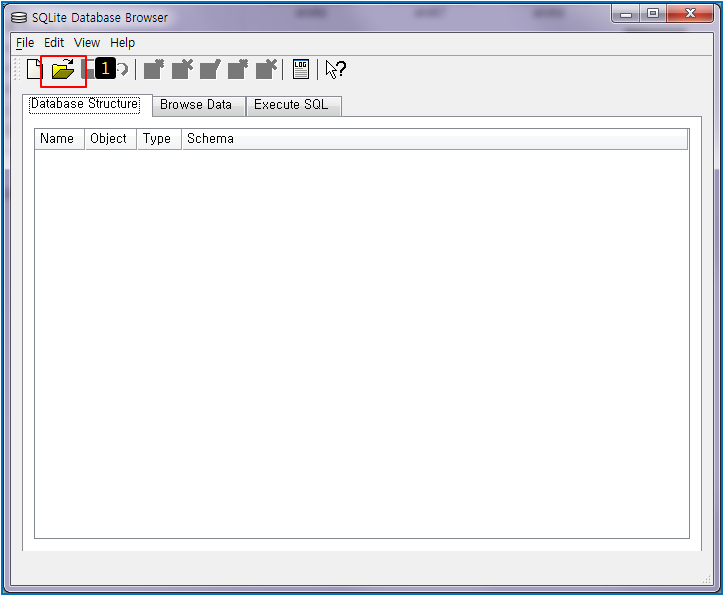Open the File menu

pyautogui.click(x=25, y=43)
